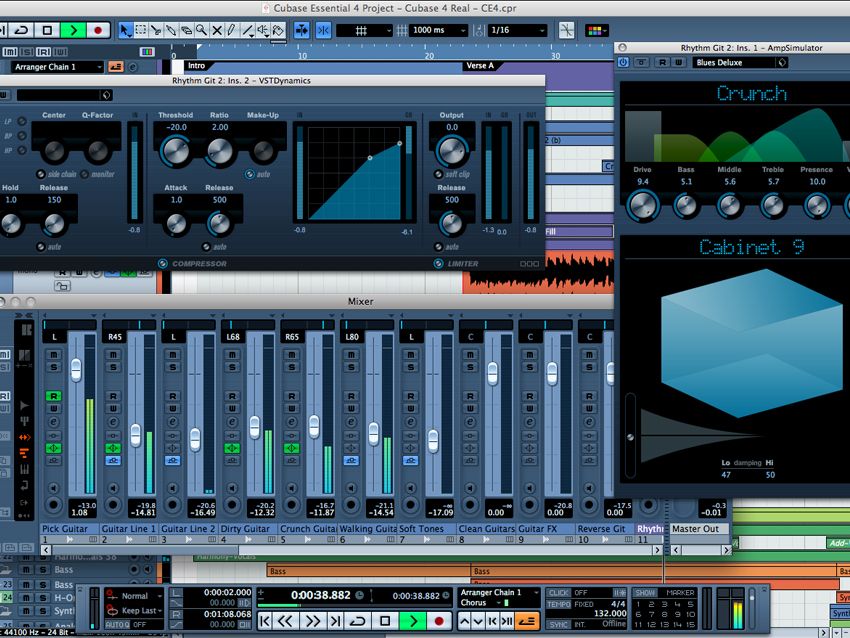This screenshot has height=638, width=850.
Task: Toggle the Autoscroll button in the toolbar
Action: coord(302,30)
